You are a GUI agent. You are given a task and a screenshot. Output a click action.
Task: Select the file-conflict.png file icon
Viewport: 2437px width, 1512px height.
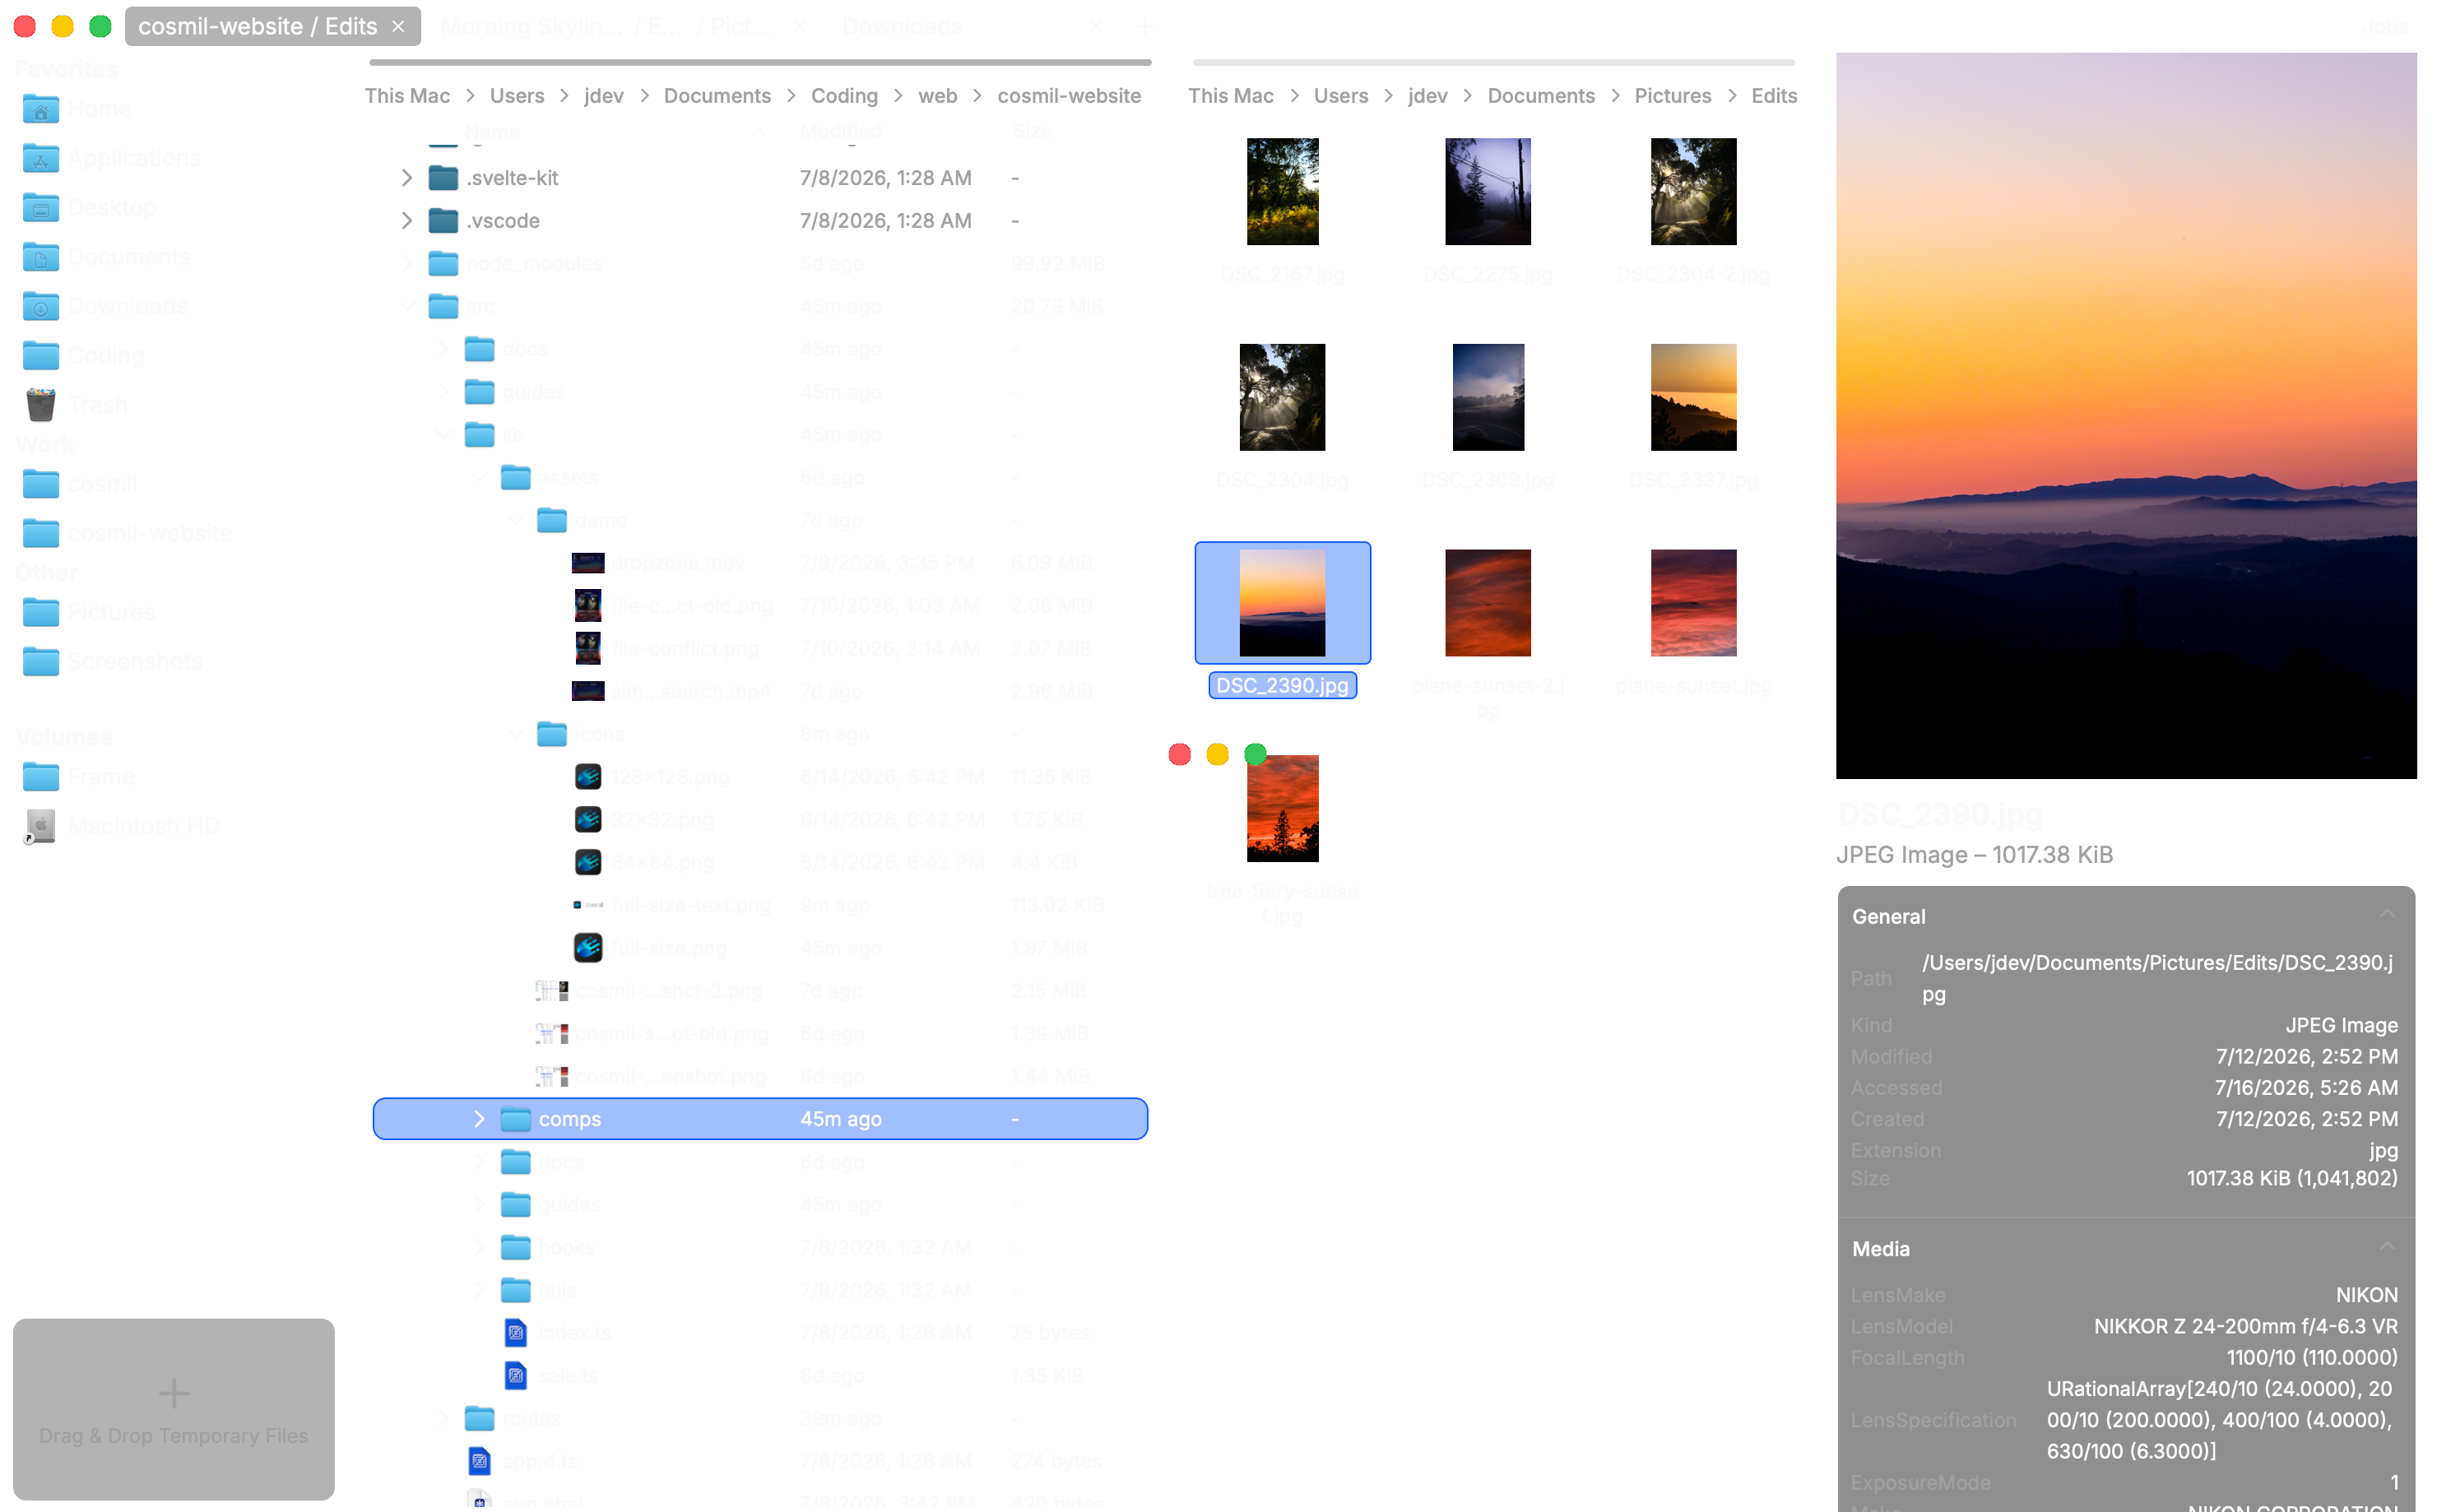click(x=588, y=648)
